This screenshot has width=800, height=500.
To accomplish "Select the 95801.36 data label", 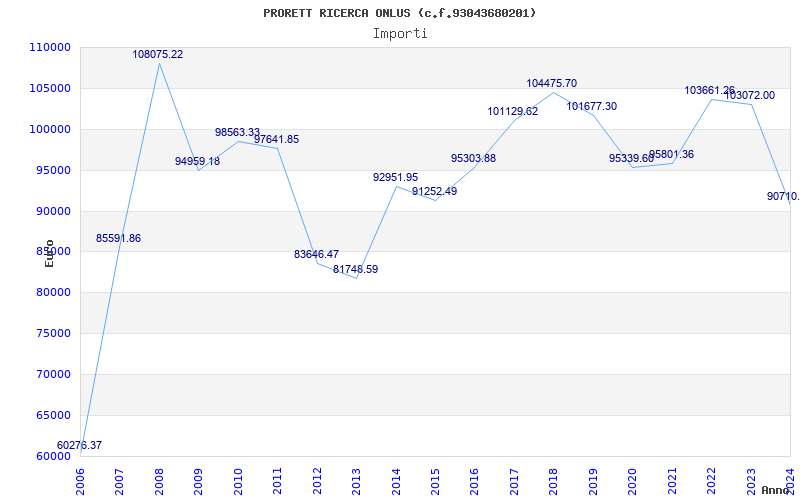I will [x=671, y=155].
